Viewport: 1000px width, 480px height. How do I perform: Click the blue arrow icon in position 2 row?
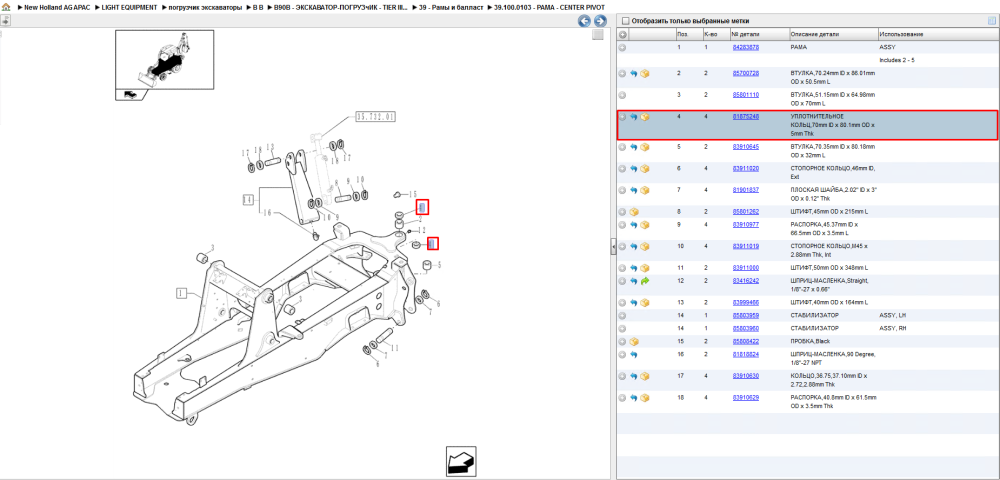click(634, 73)
